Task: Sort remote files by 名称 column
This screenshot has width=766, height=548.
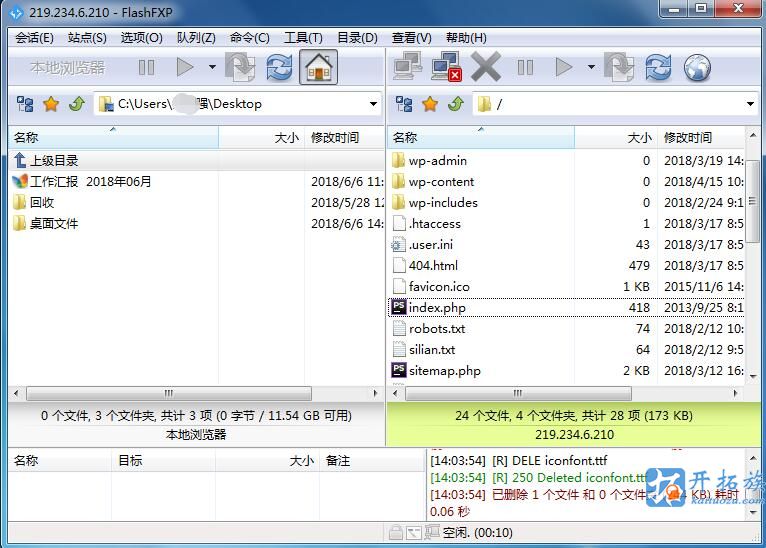Action: coord(481,138)
